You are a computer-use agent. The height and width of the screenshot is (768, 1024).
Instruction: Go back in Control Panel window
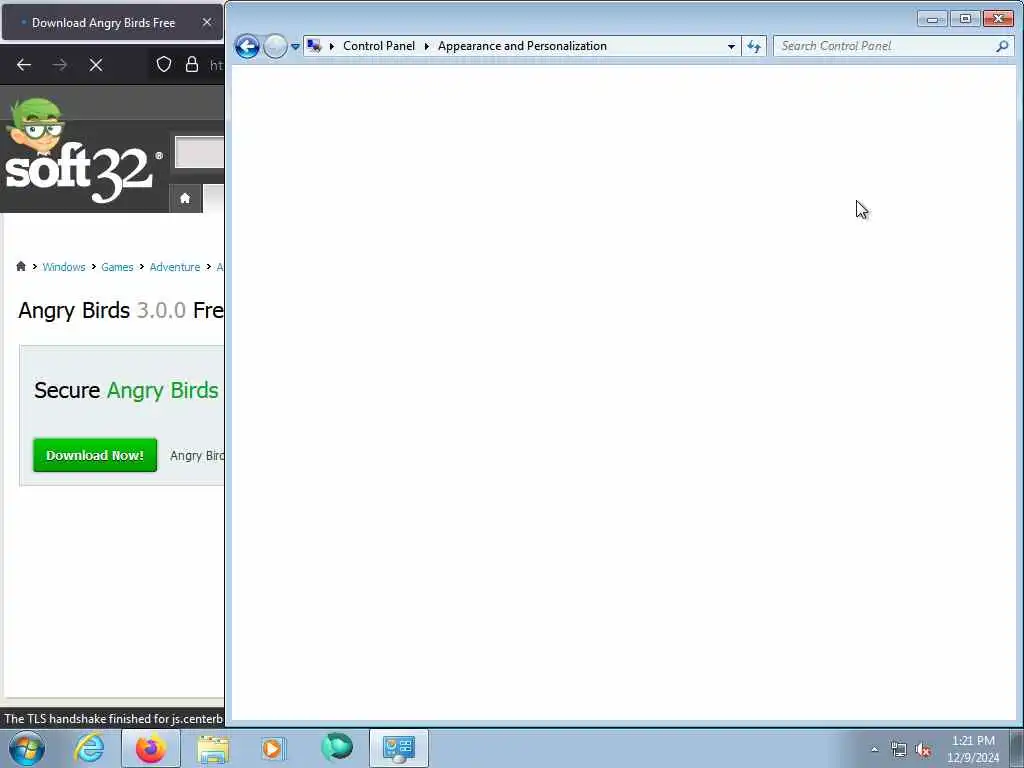click(247, 46)
